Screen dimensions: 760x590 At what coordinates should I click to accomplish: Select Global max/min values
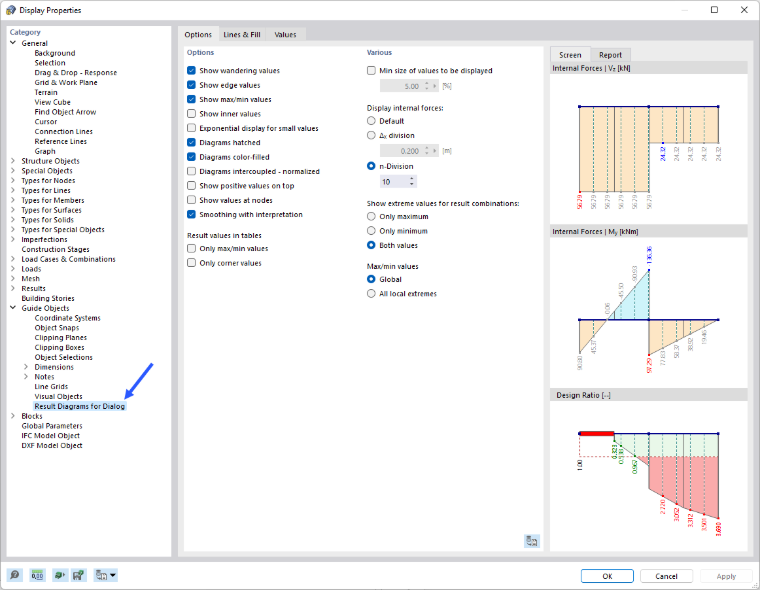point(371,279)
